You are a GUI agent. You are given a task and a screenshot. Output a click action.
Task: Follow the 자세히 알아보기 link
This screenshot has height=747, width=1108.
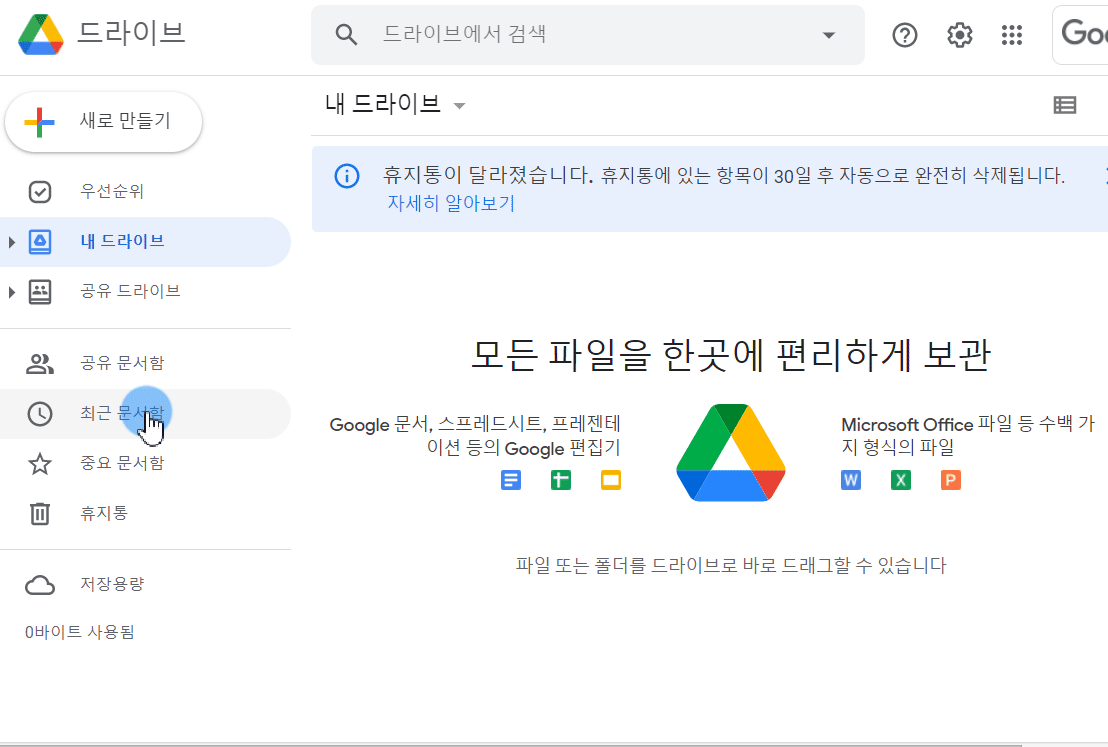click(x=451, y=204)
